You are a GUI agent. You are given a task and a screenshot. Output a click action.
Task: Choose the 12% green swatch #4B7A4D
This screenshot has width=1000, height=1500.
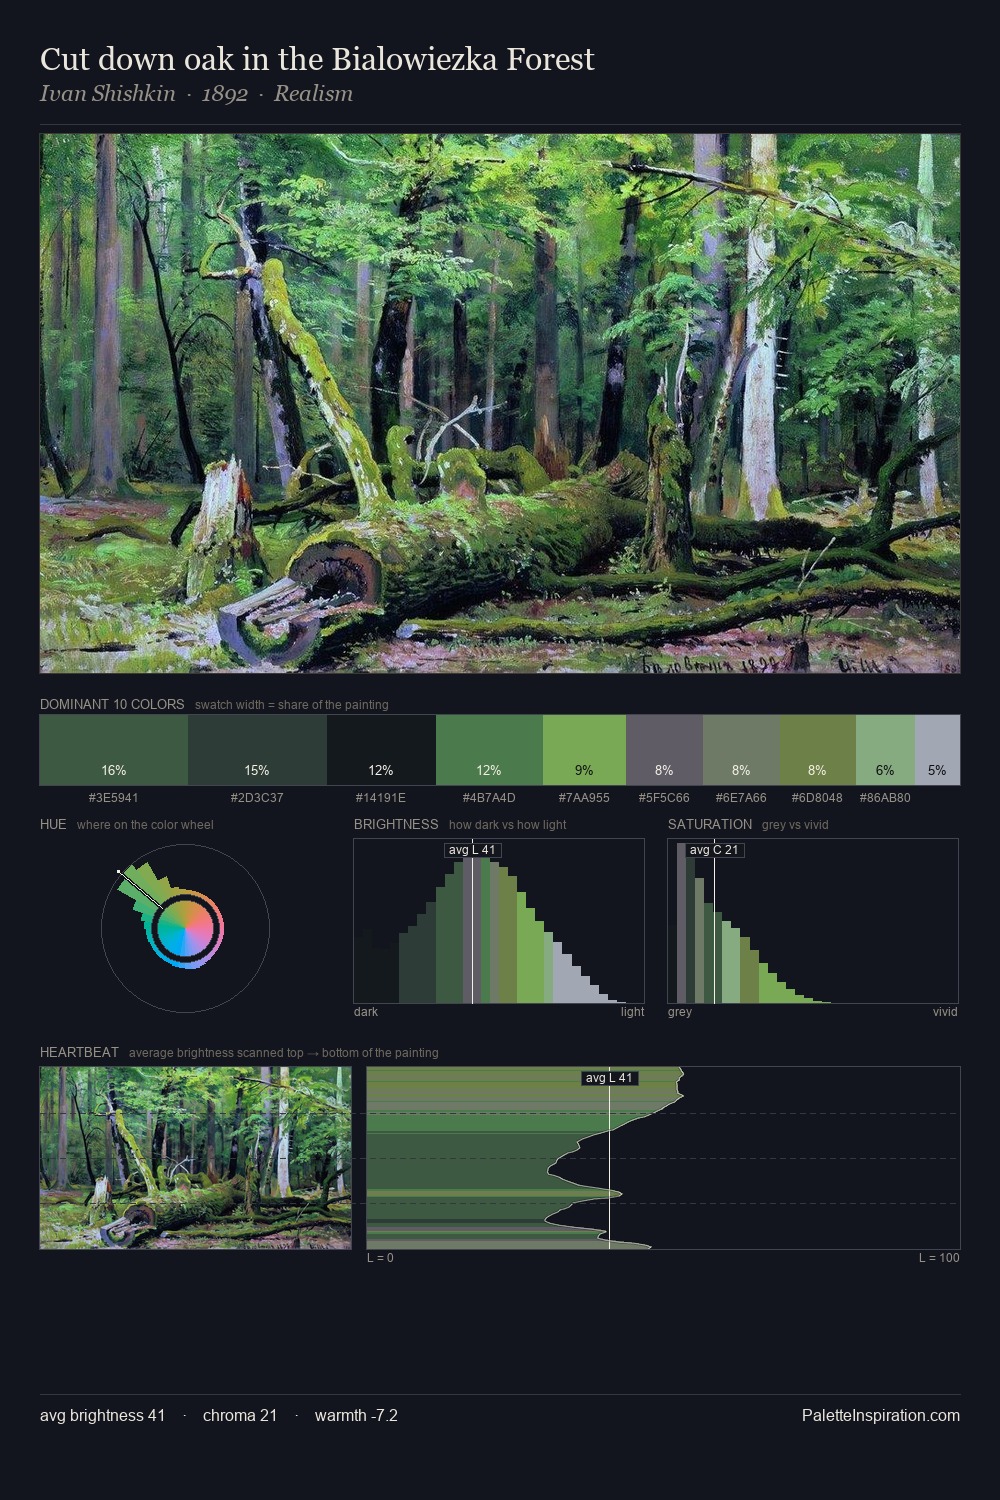tap(489, 750)
